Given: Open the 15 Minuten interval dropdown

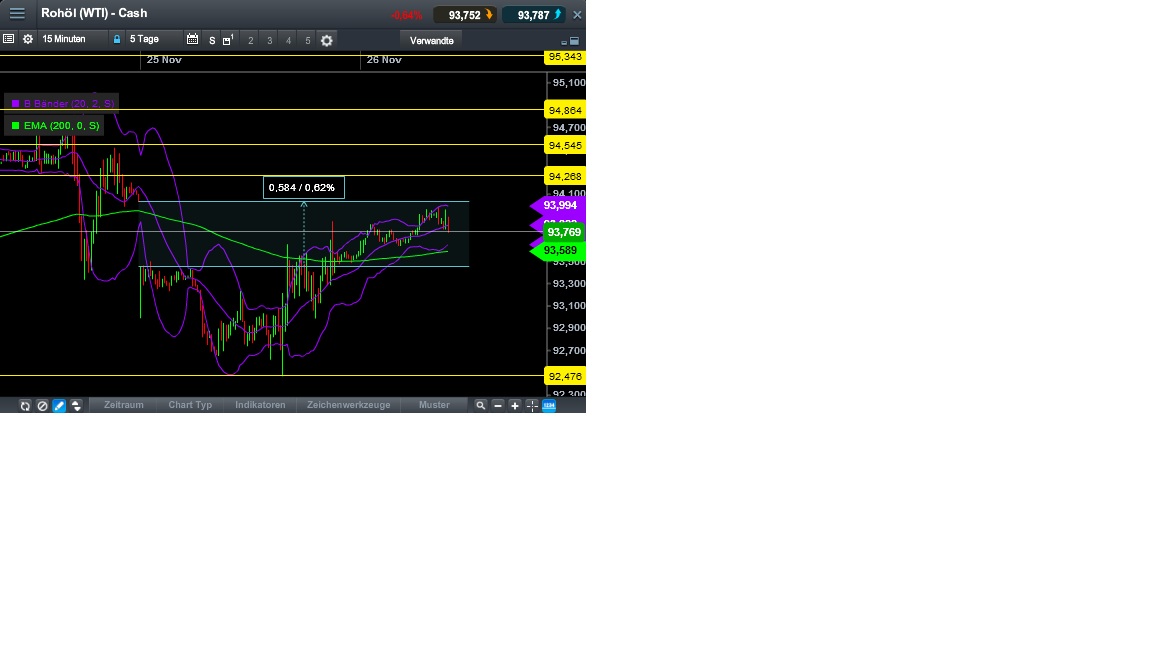Looking at the screenshot, I should pos(63,39).
